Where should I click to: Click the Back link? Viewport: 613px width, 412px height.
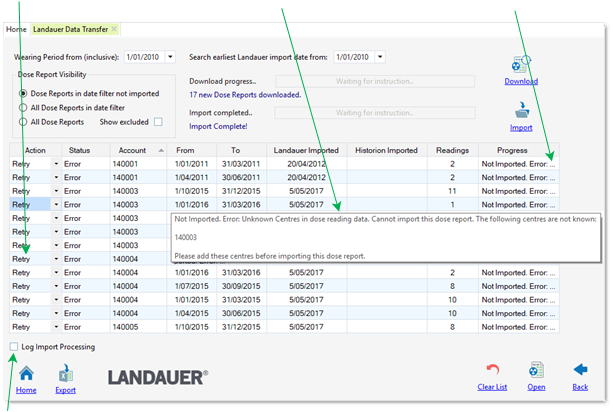click(x=580, y=387)
